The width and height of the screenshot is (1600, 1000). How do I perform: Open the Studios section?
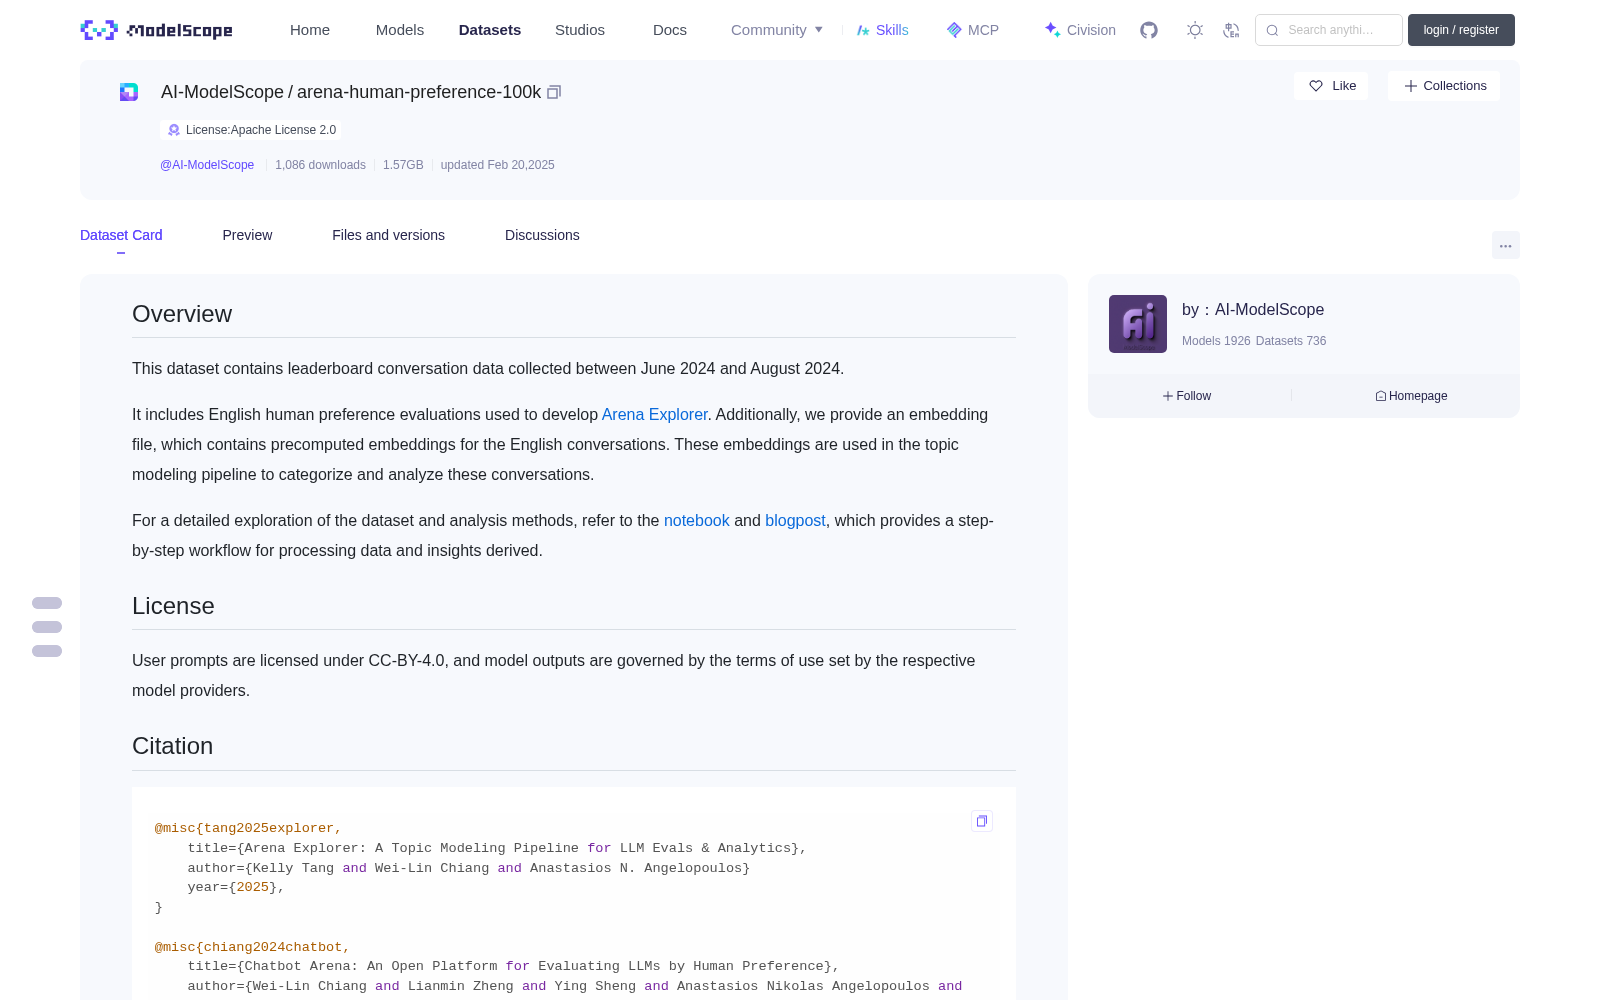point(580,30)
